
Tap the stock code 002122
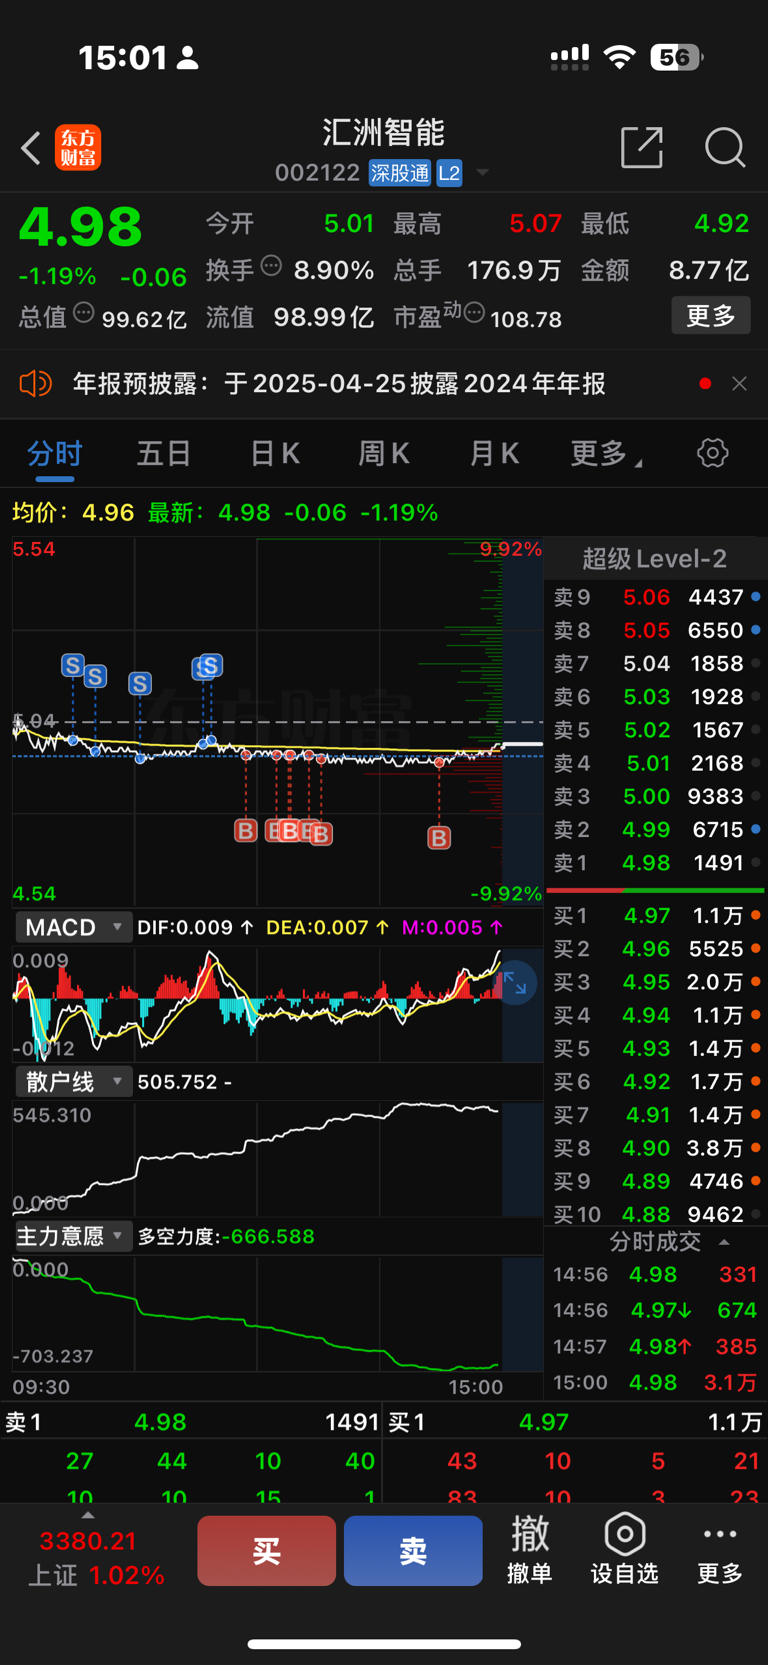point(317,173)
